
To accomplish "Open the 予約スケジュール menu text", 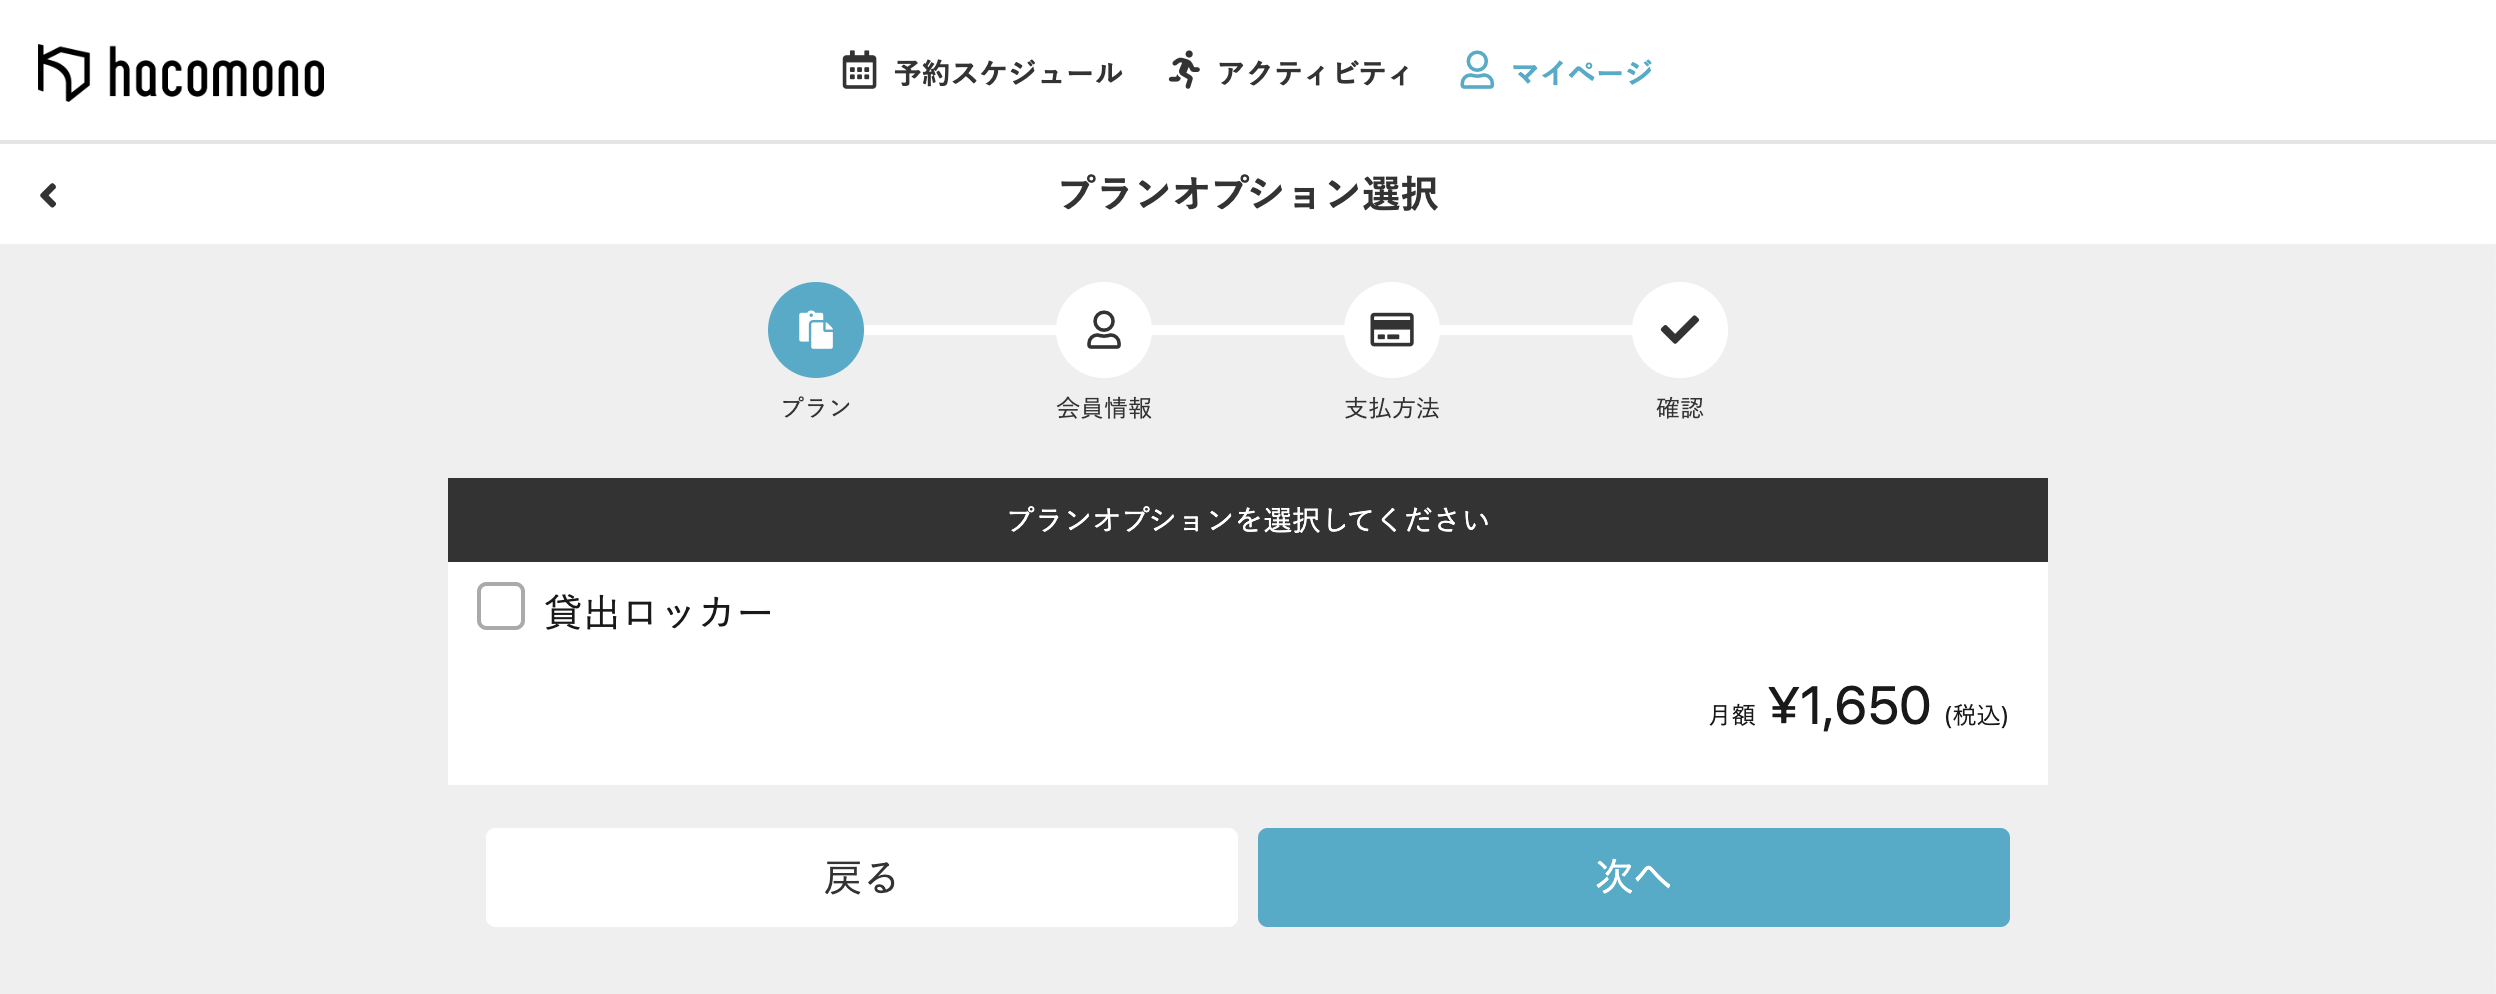I will (1008, 73).
